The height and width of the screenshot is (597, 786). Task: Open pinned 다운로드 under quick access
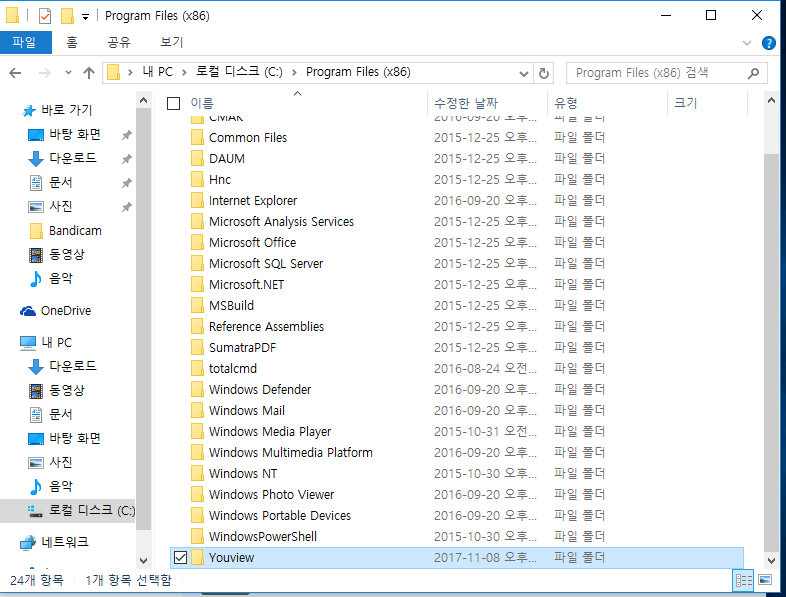[73, 158]
